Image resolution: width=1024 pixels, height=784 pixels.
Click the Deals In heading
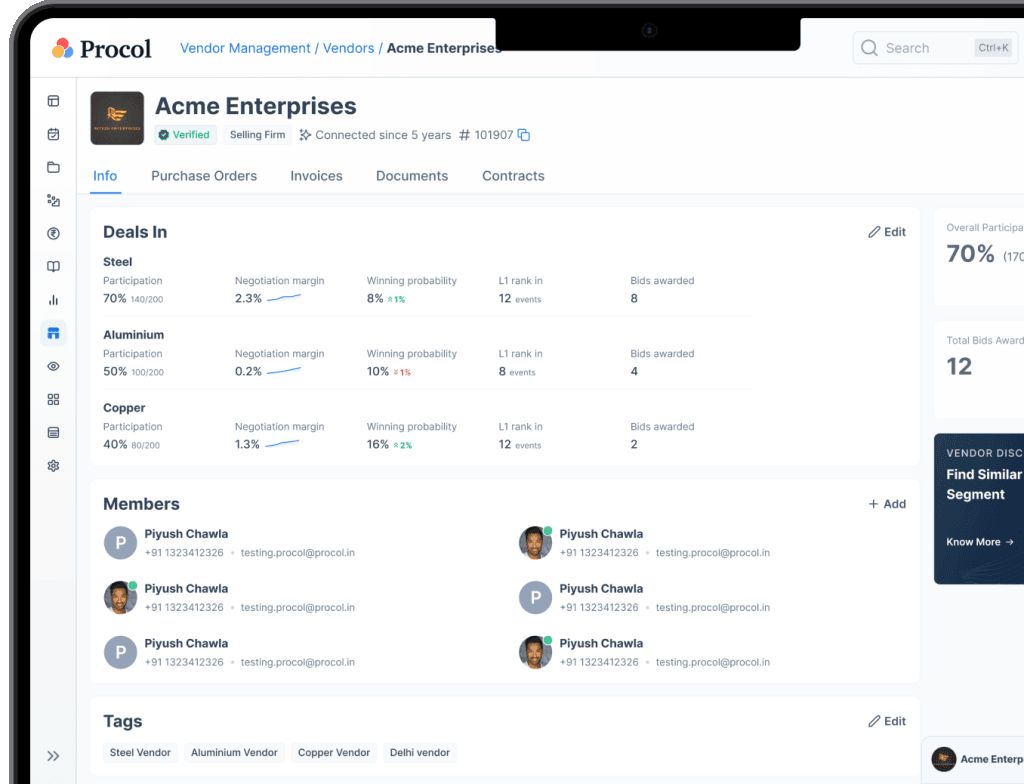[x=135, y=232]
